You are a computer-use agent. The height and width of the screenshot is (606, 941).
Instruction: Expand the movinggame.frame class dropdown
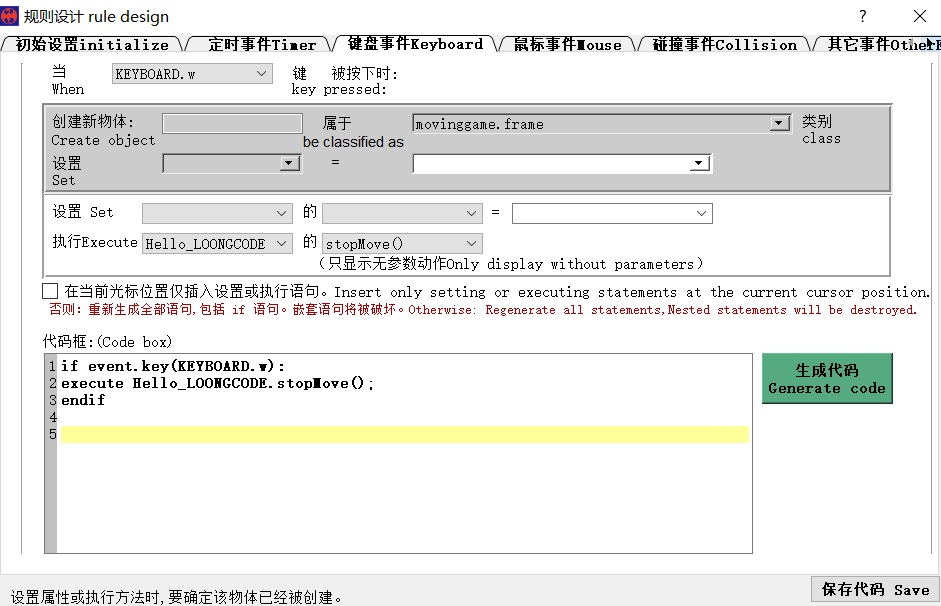(779, 124)
